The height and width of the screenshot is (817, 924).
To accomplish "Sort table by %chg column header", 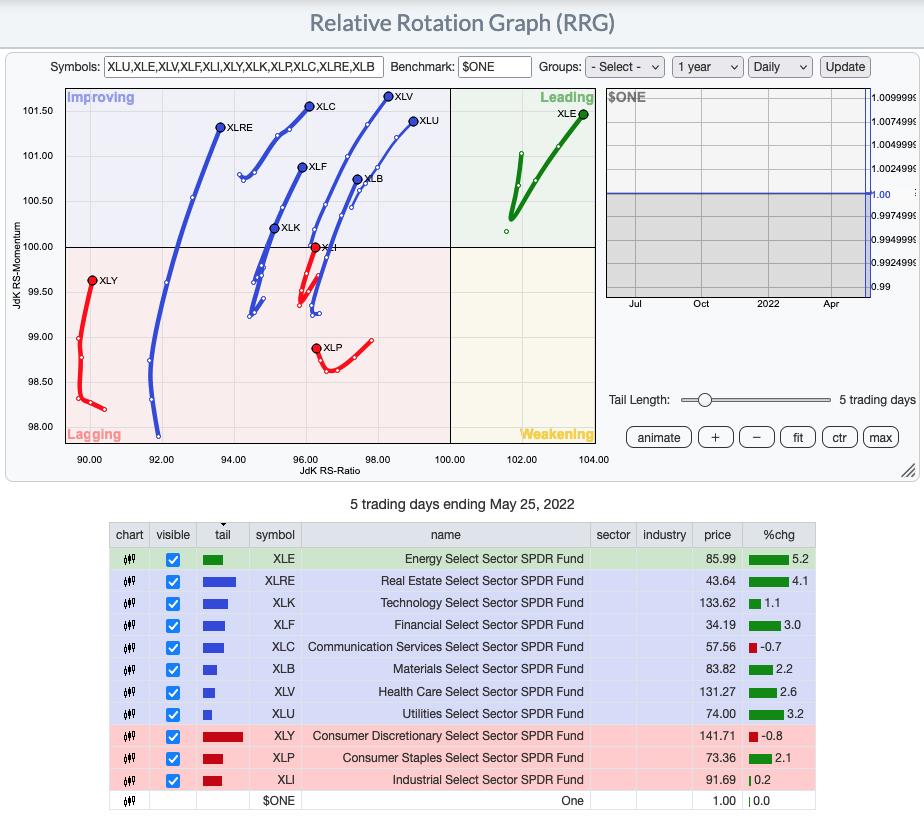I will coord(779,535).
